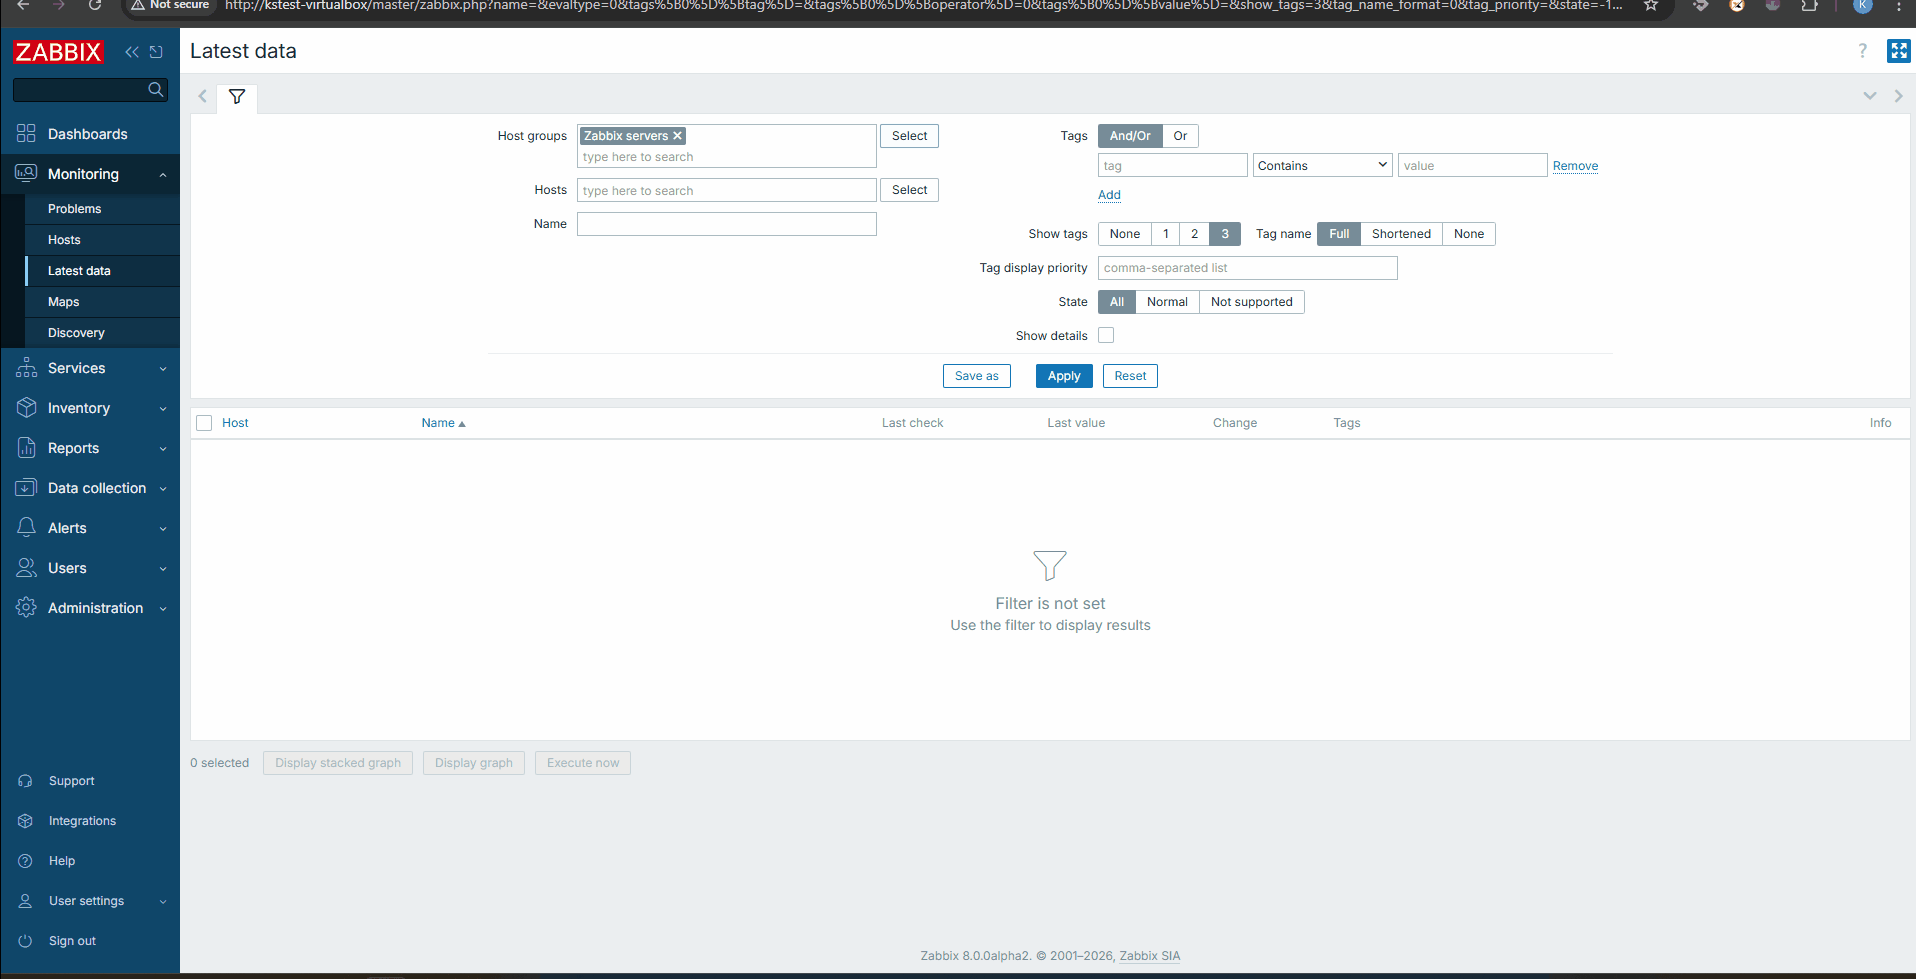1916x979 pixels.
Task: Go to Dashboards in the sidebar
Action: point(87,134)
